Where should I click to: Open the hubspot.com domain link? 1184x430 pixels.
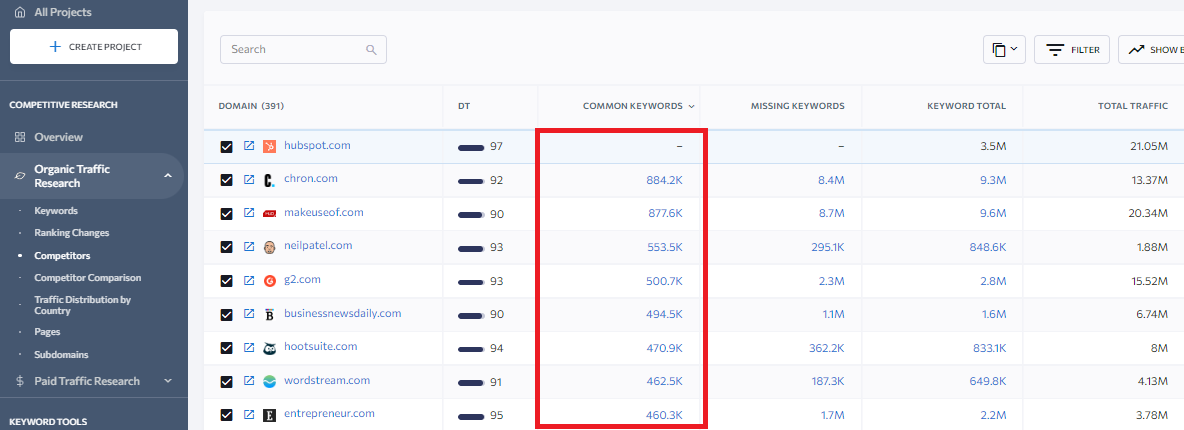click(317, 145)
